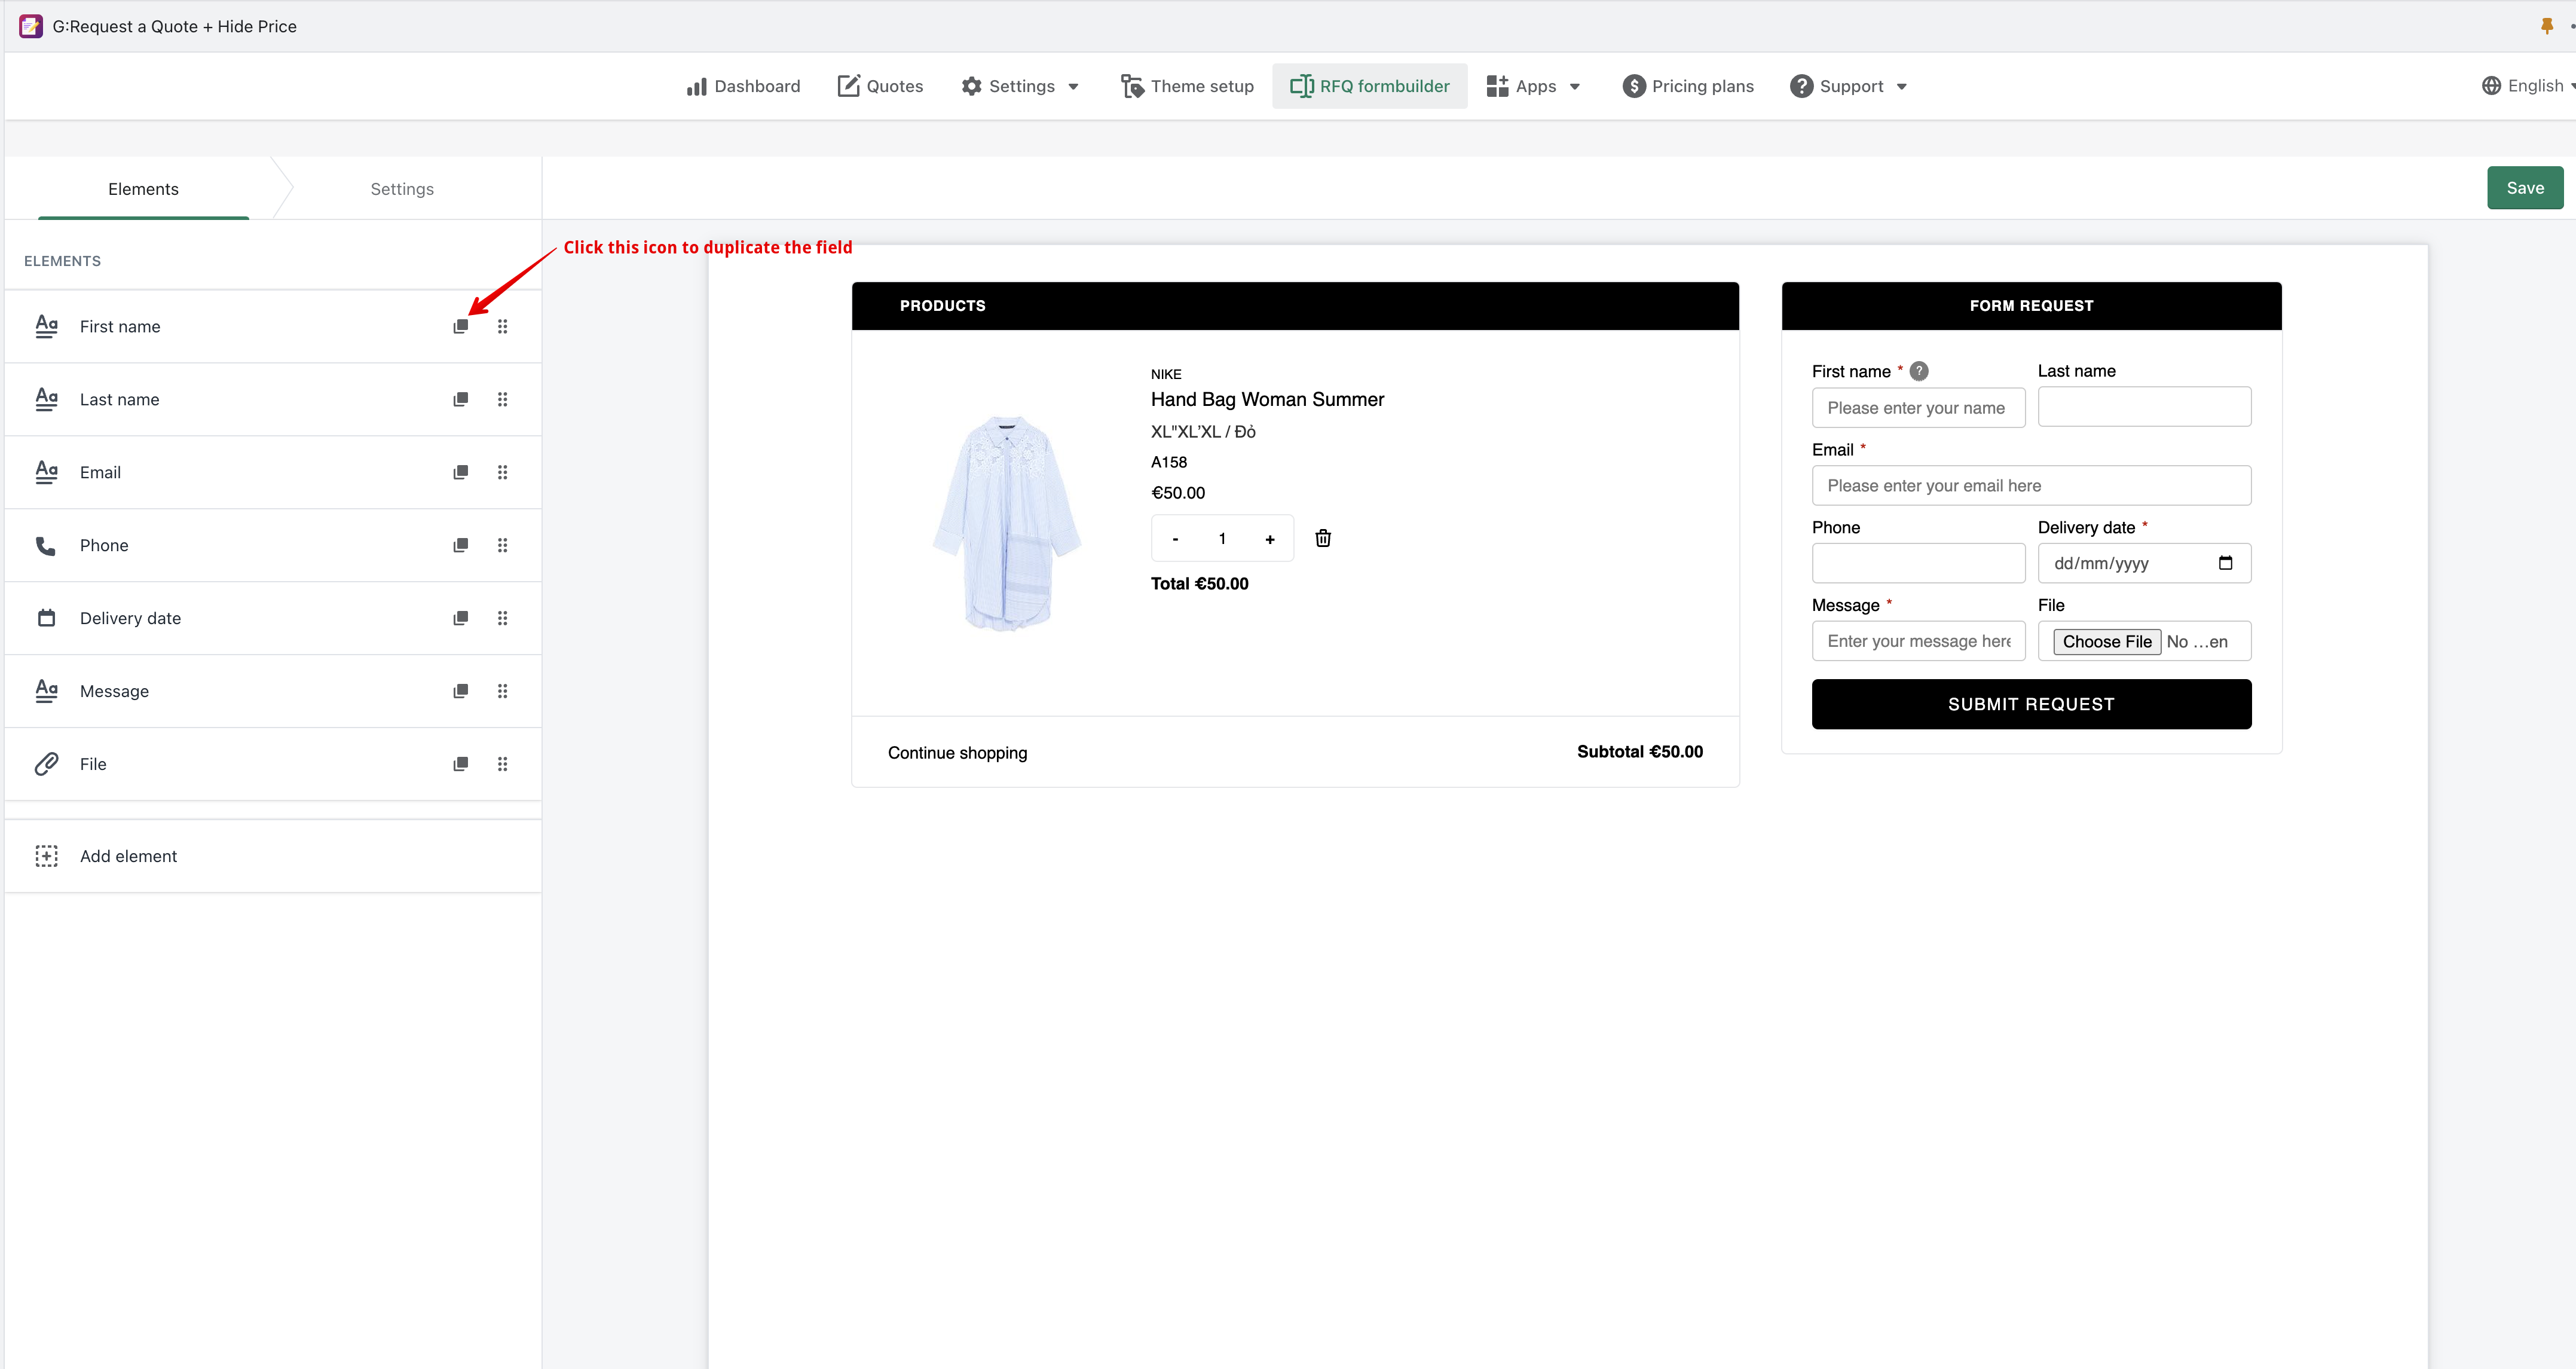
Task: Open Theme setup
Action: (1187, 86)
